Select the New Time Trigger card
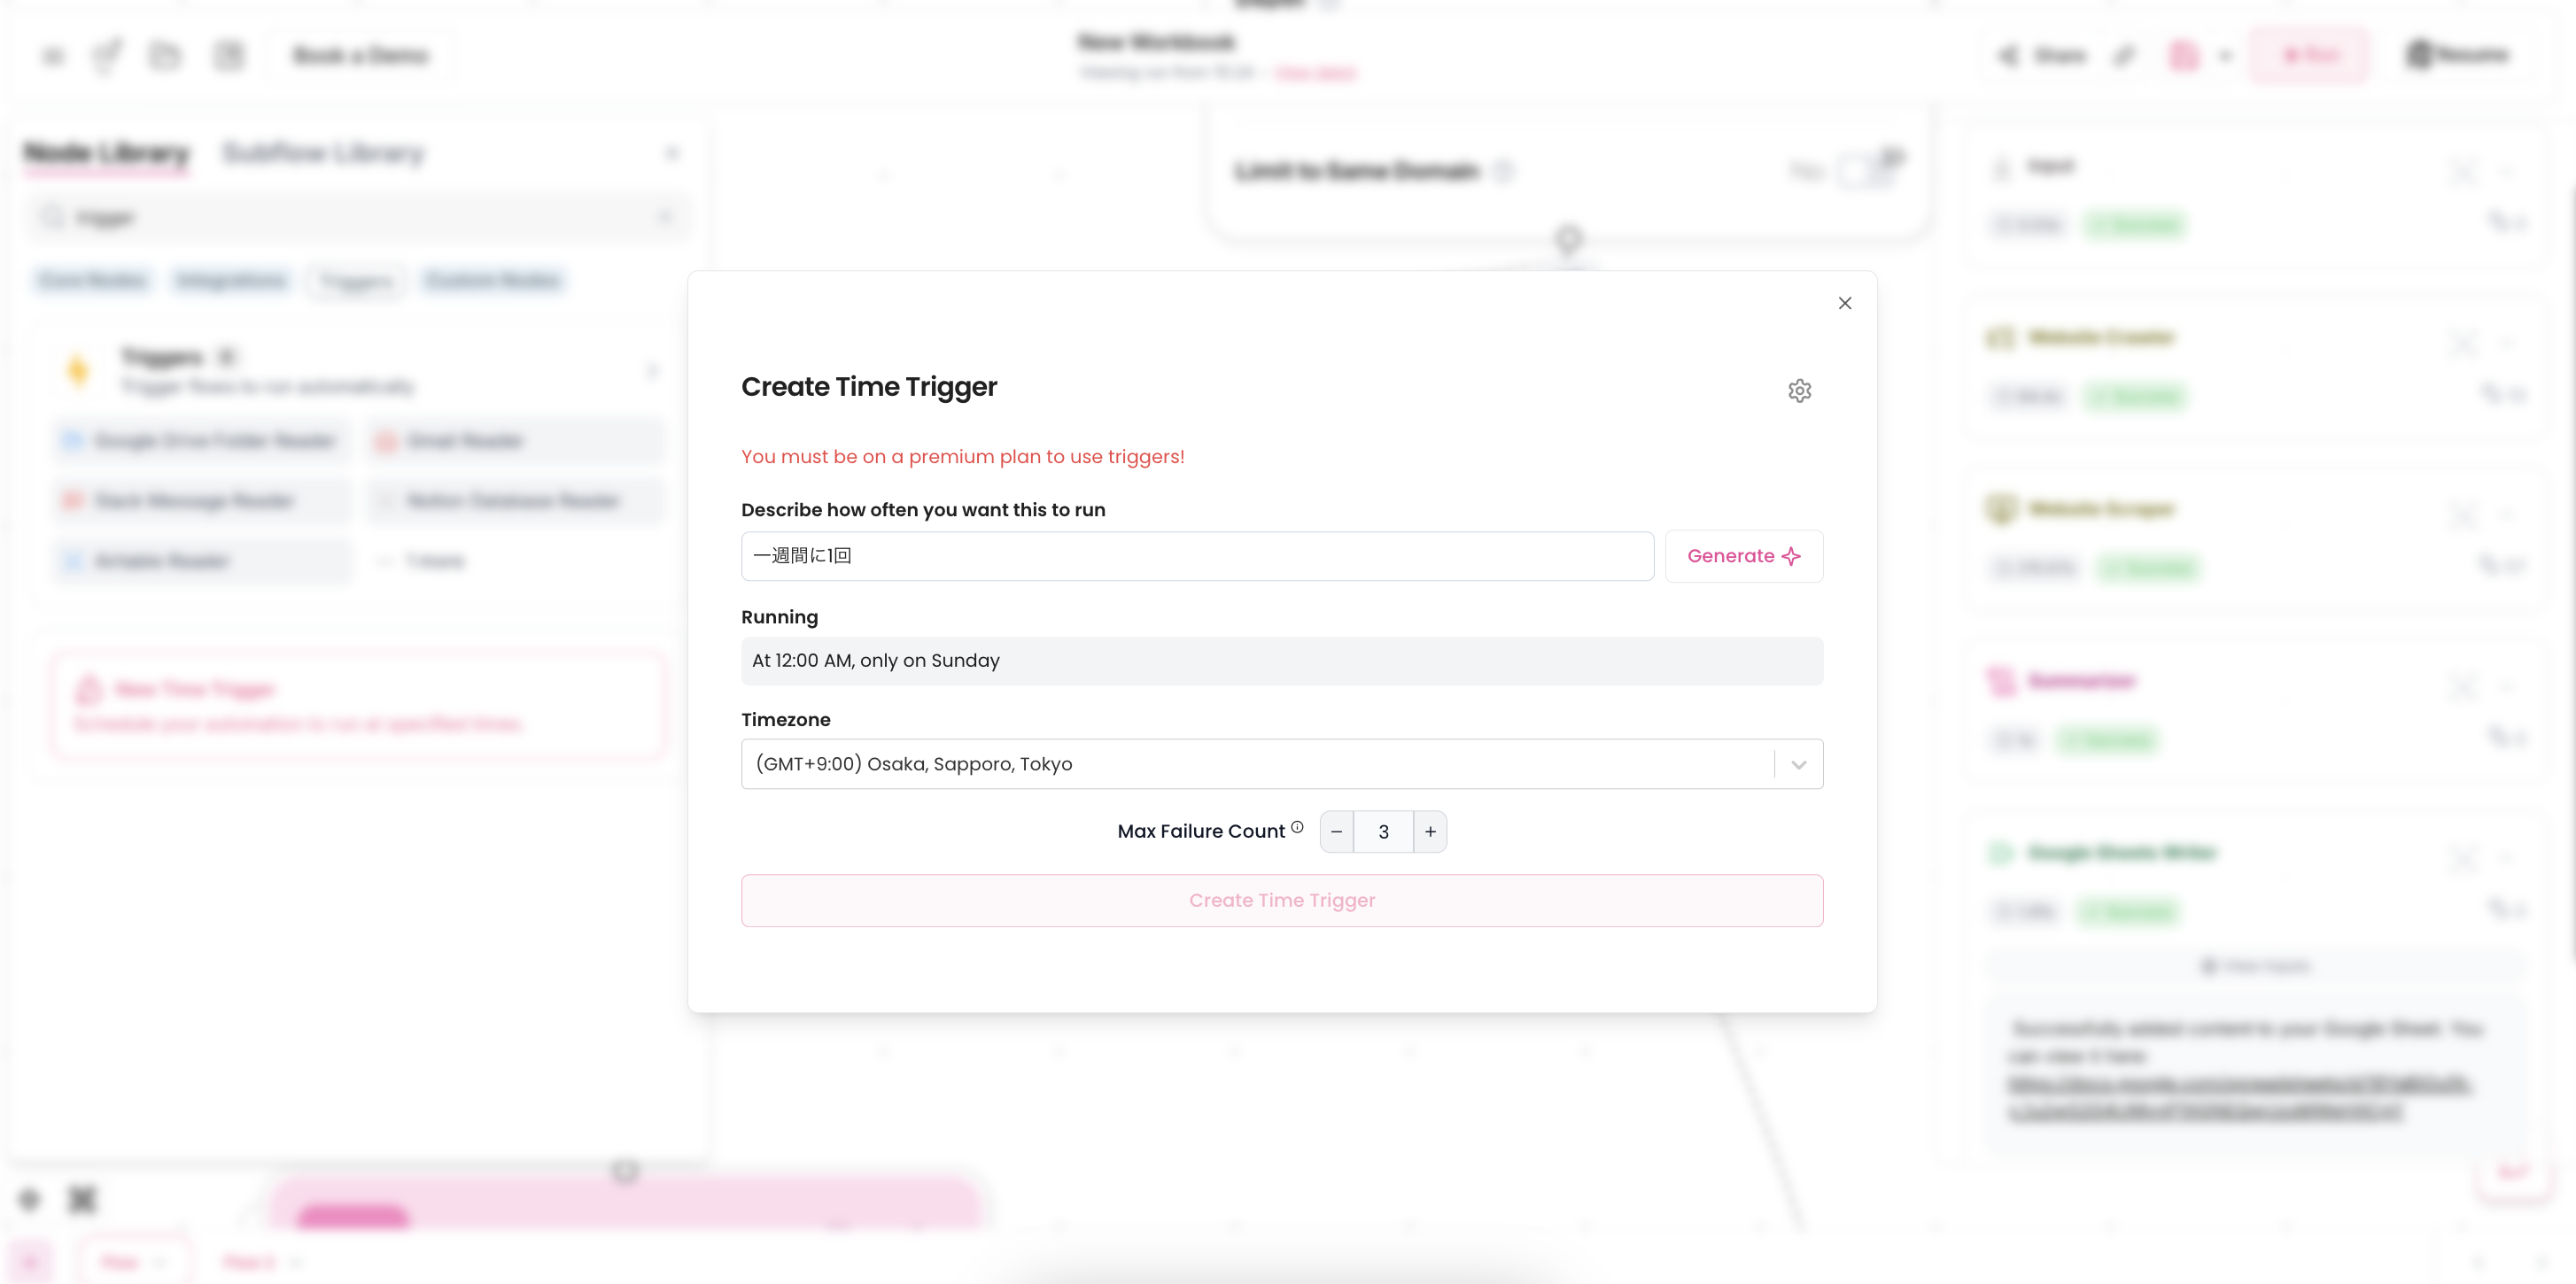This screenshot has height=1284, width=2576. (x=358, y=706)
